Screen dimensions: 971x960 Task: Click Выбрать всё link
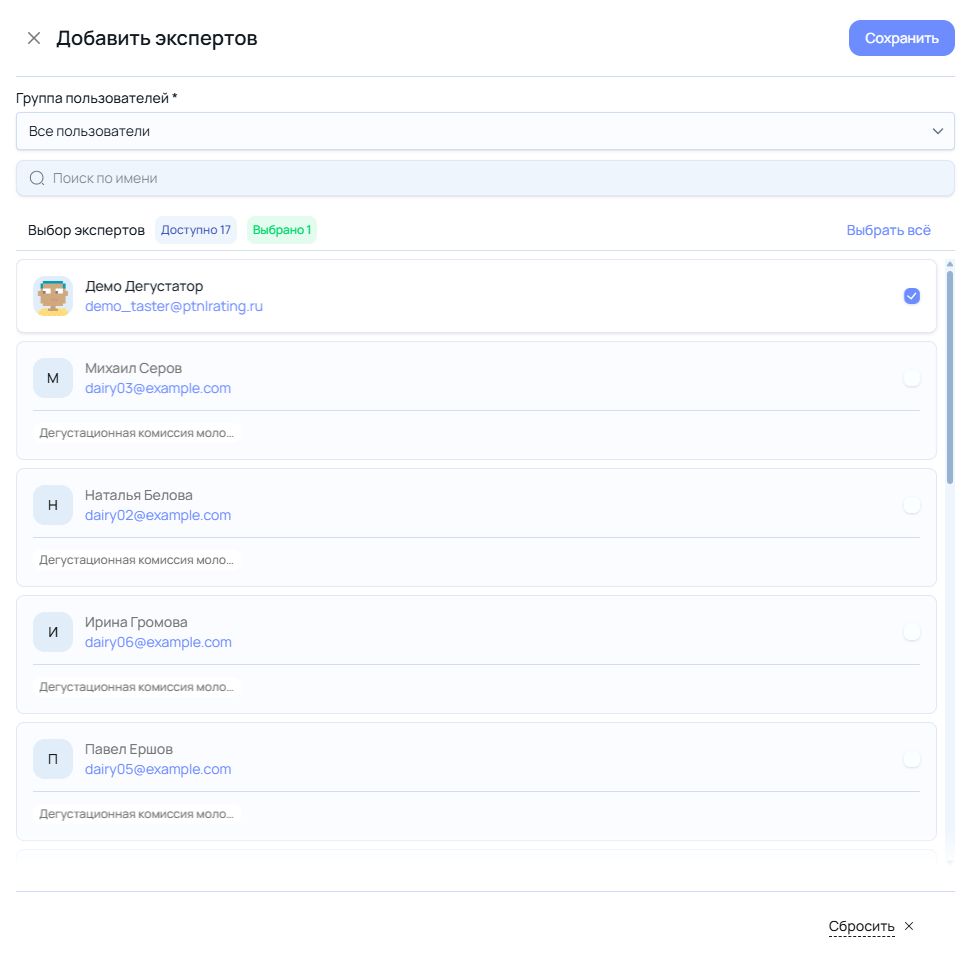tap(888, 230)
